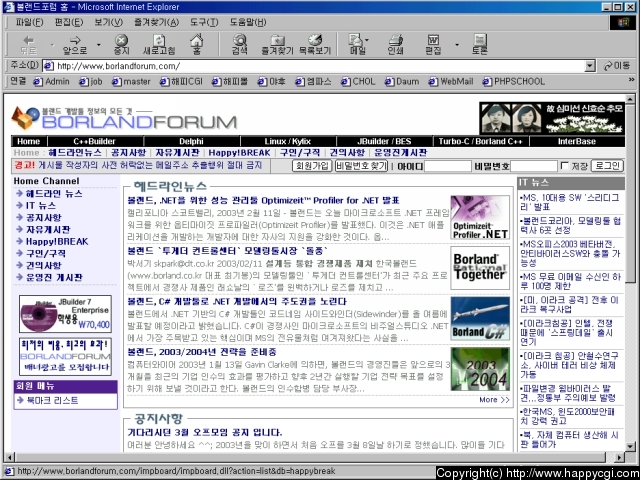Open the master links-bar shortcut

131,82
